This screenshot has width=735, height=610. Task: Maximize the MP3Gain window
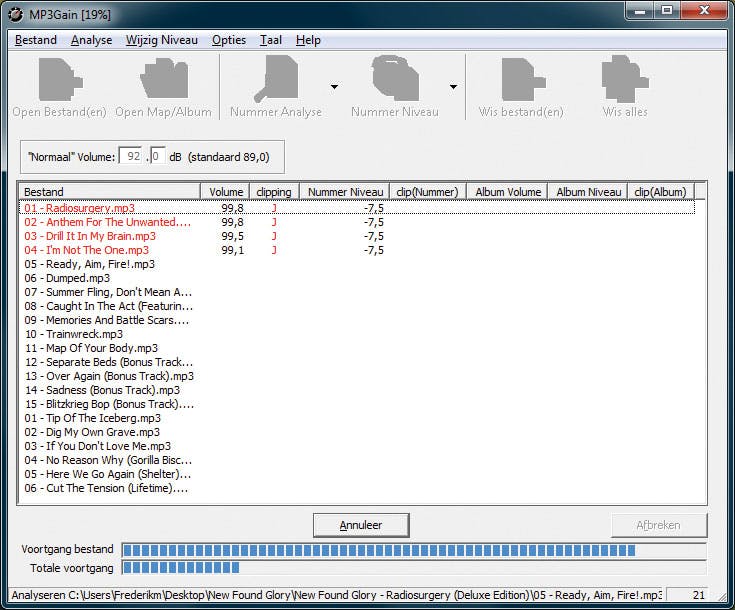tap(667, 11)
